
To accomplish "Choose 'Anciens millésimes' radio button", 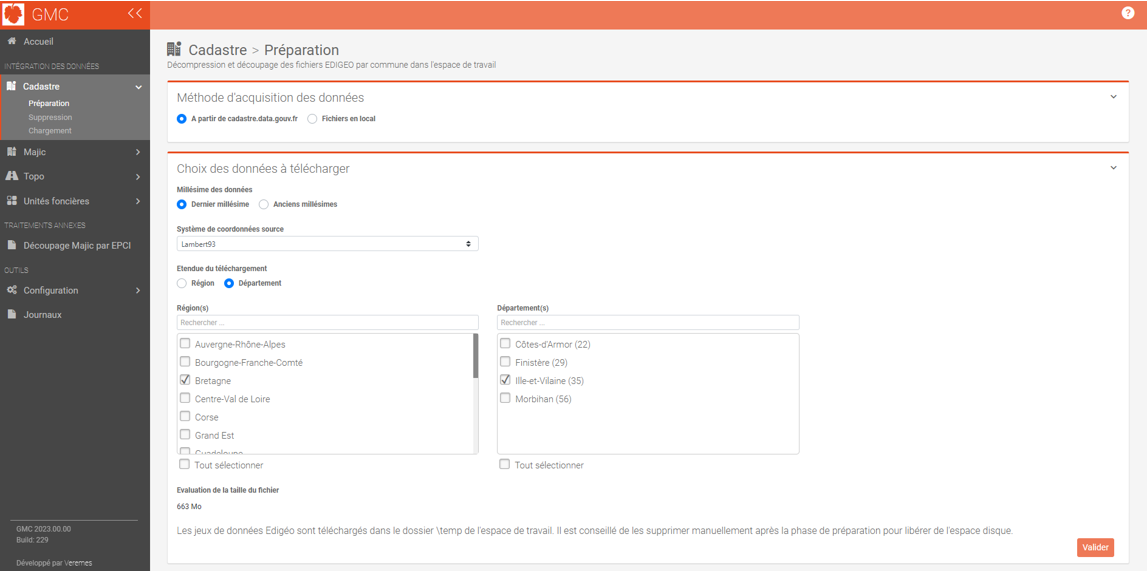I will pos(264,204).
